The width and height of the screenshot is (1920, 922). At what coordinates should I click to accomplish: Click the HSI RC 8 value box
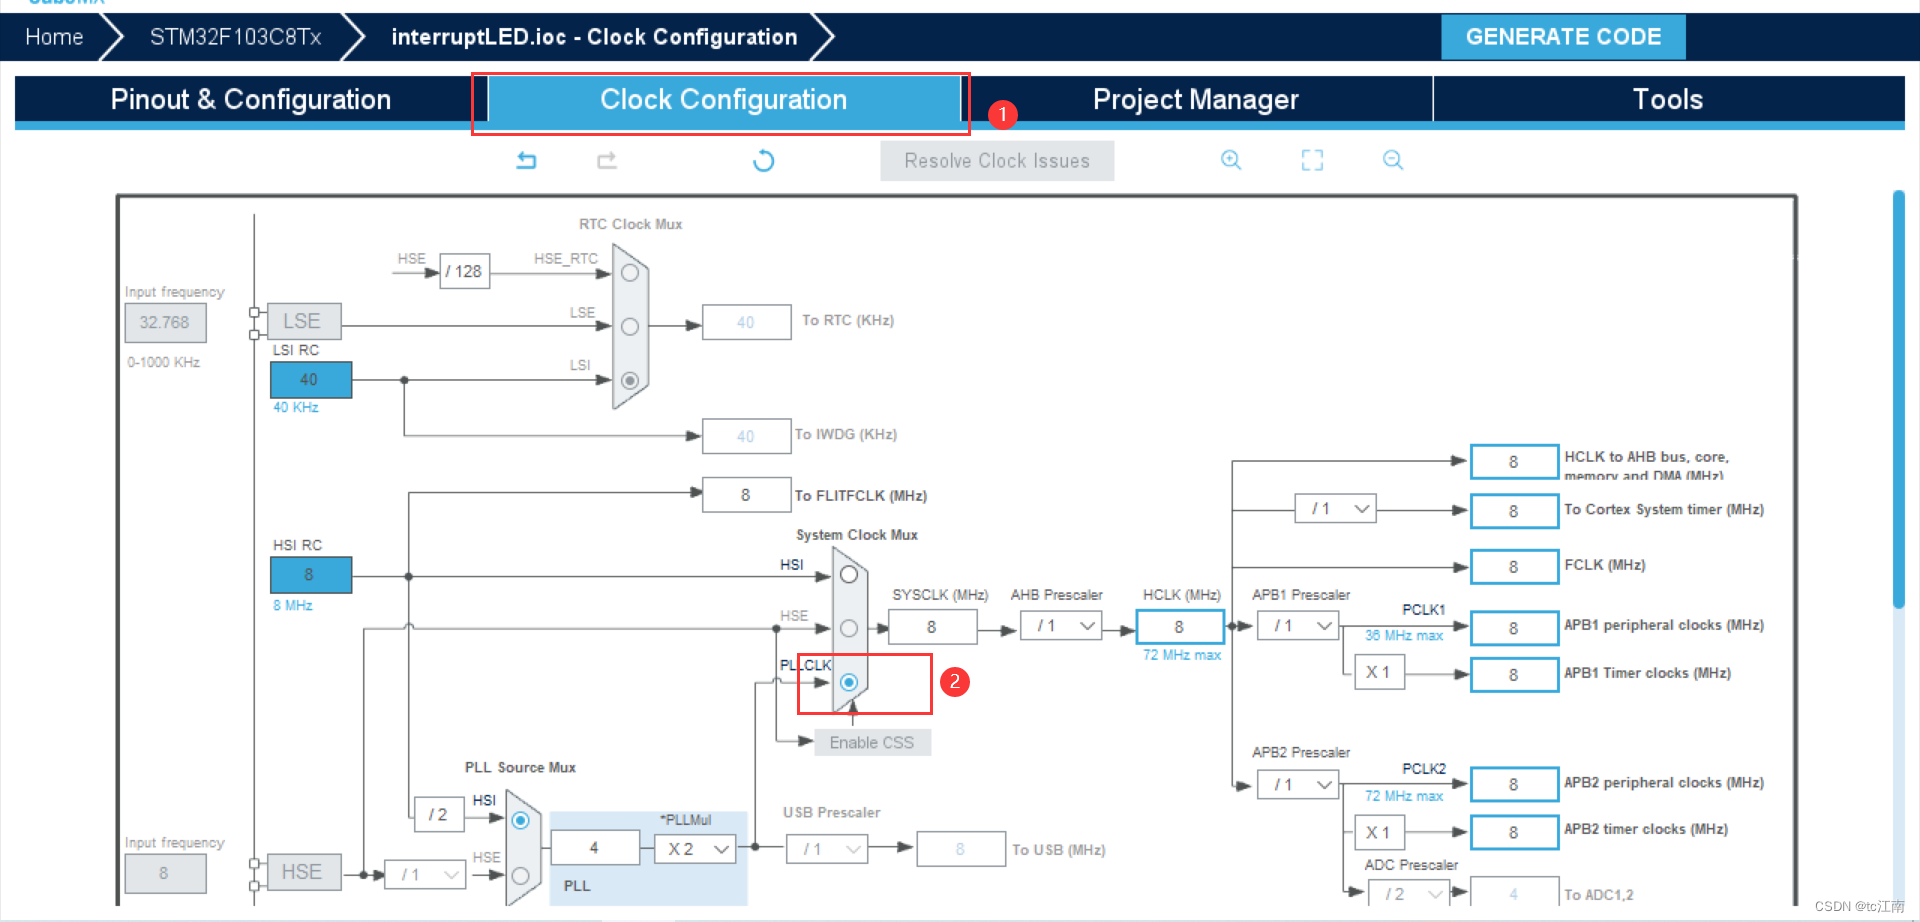click(x=311, y=575)
